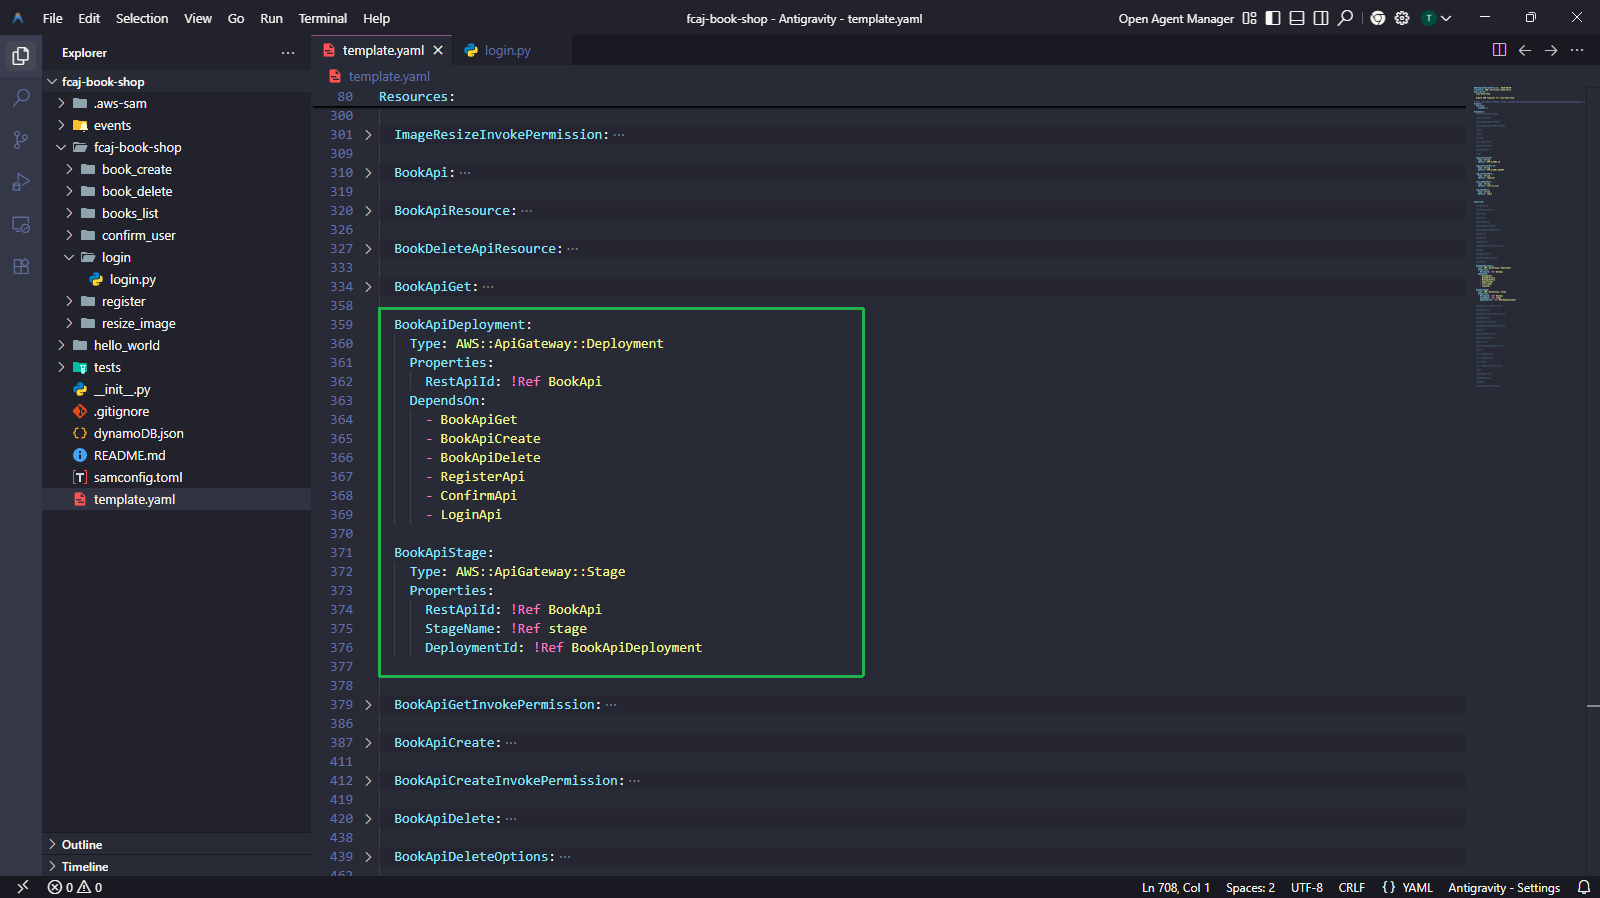
Task: Expand the .aws-sam folder
Action: click(177, 104)
